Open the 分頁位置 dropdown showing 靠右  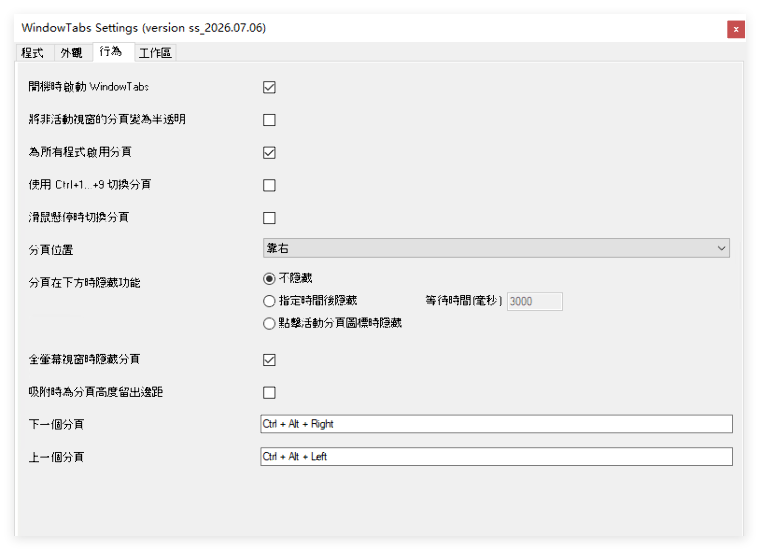(496, 248)
